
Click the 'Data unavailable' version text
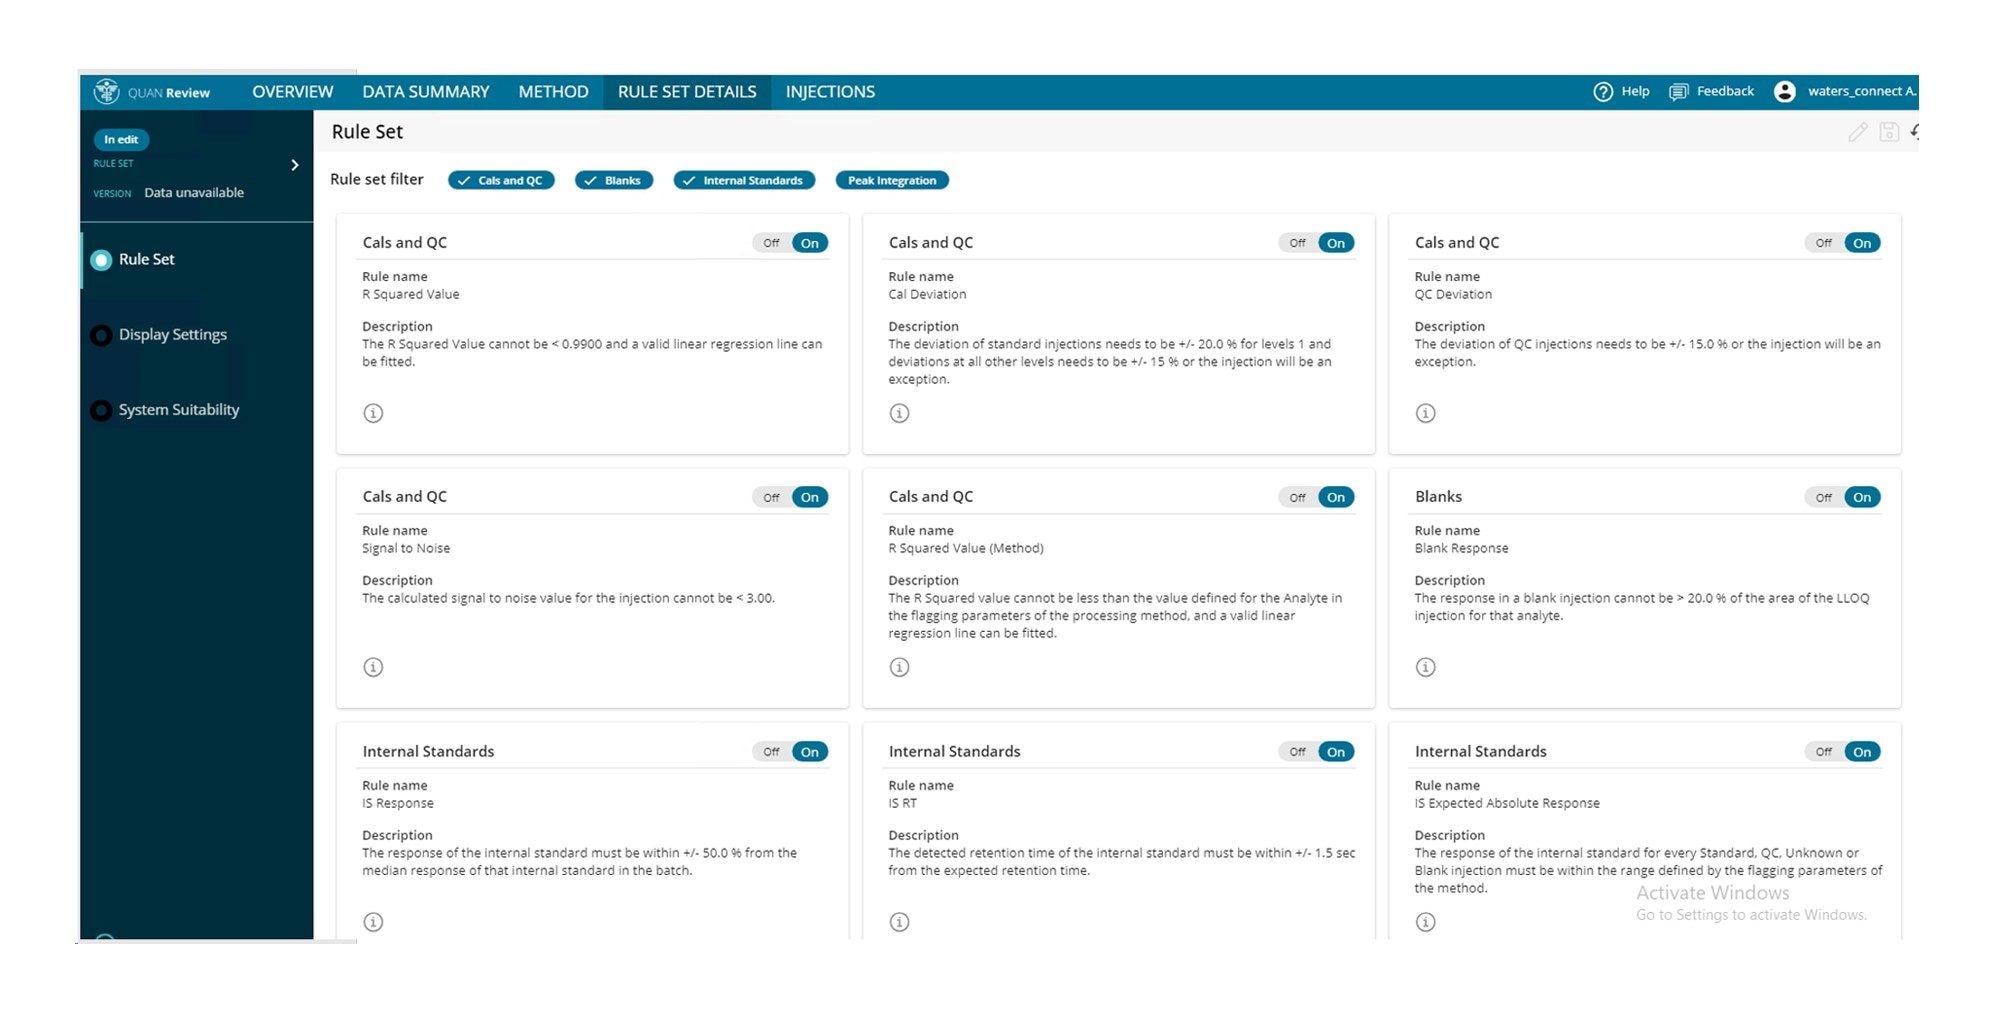coord(194,193)
